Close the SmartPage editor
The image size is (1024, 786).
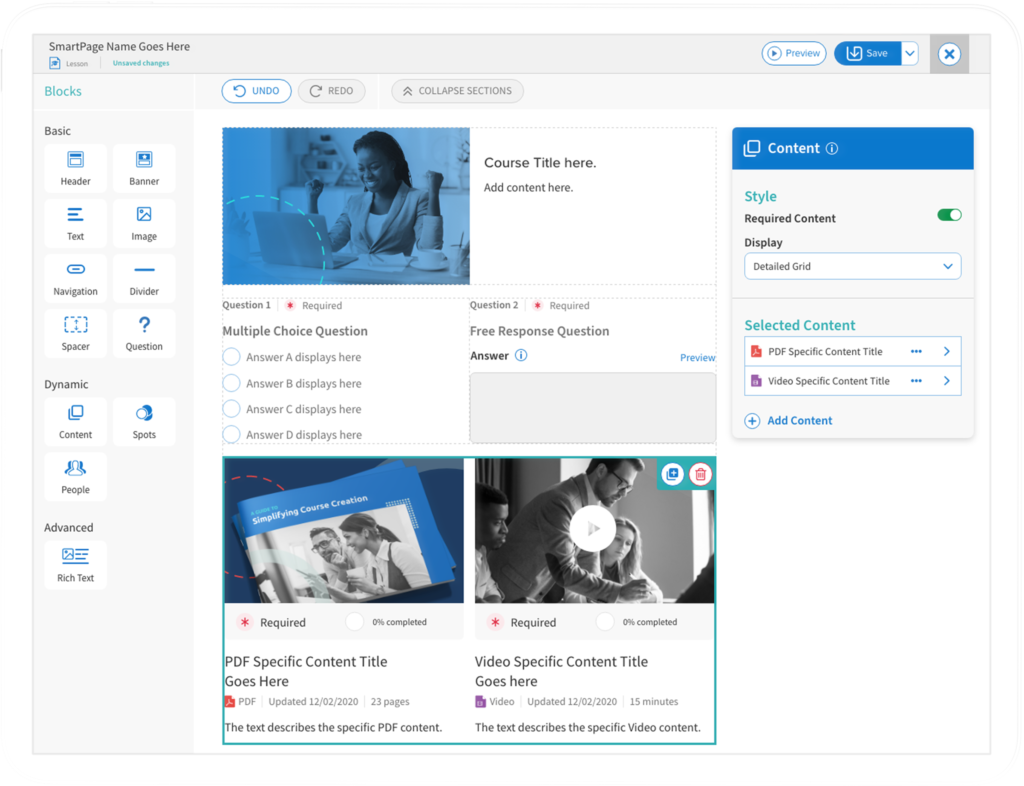(x=949, y=54)
